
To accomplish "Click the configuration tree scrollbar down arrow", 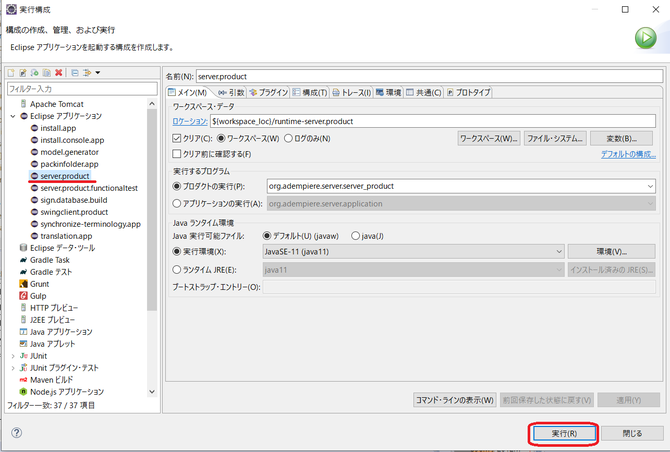I will pos(152,392).
